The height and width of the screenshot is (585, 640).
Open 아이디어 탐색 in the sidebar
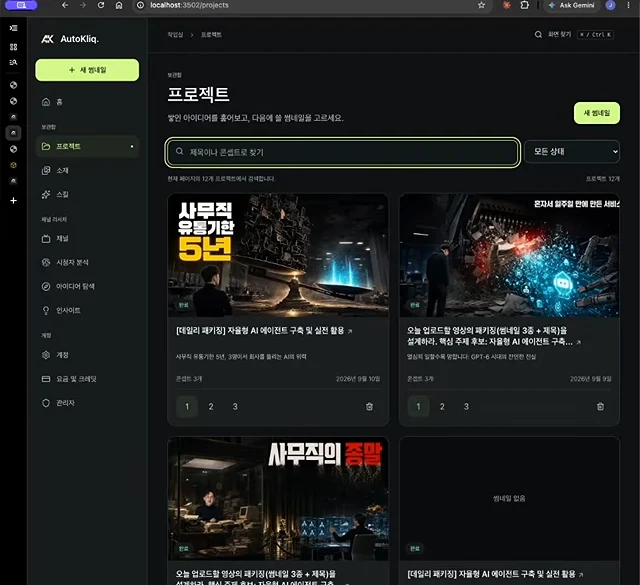(x=87, y=286)
